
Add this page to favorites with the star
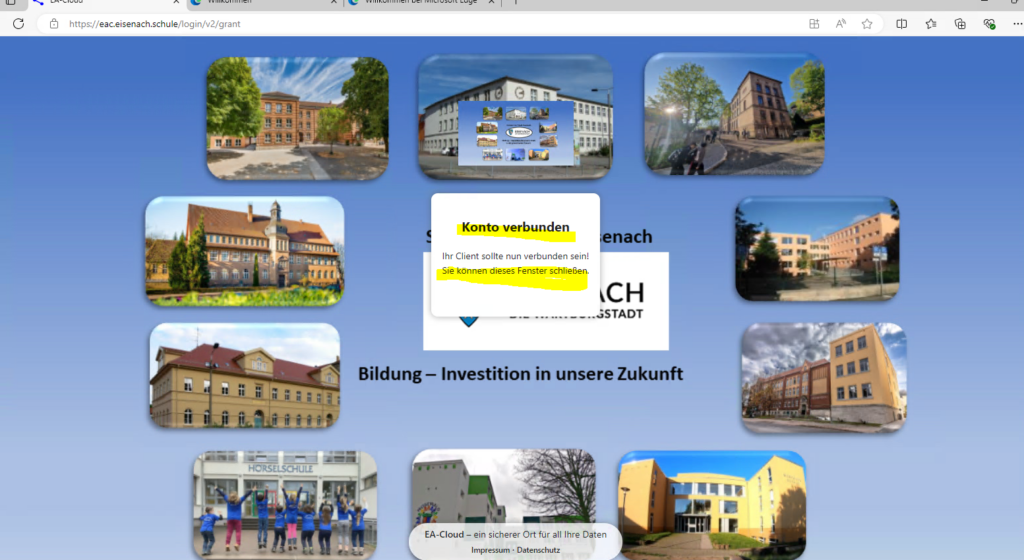point(867,23)
